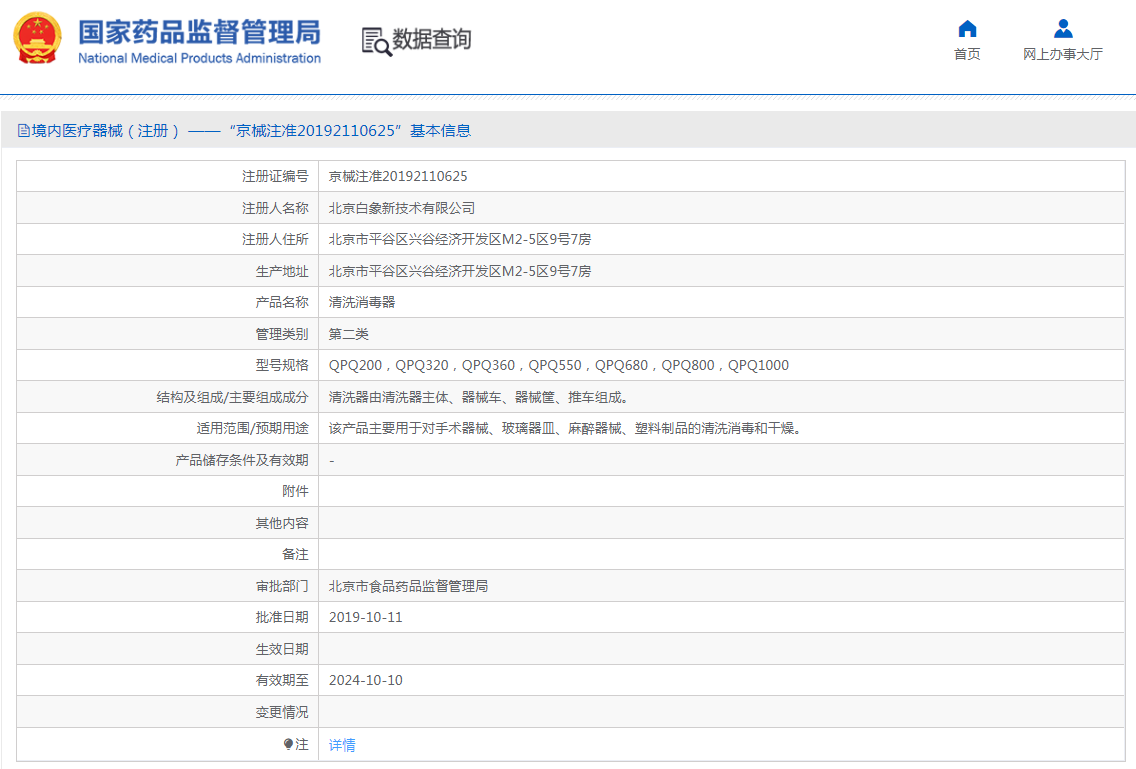This screenshot has height=769, width=1136.
Task: Open the 详情 details link
Action: coord(341,744)
